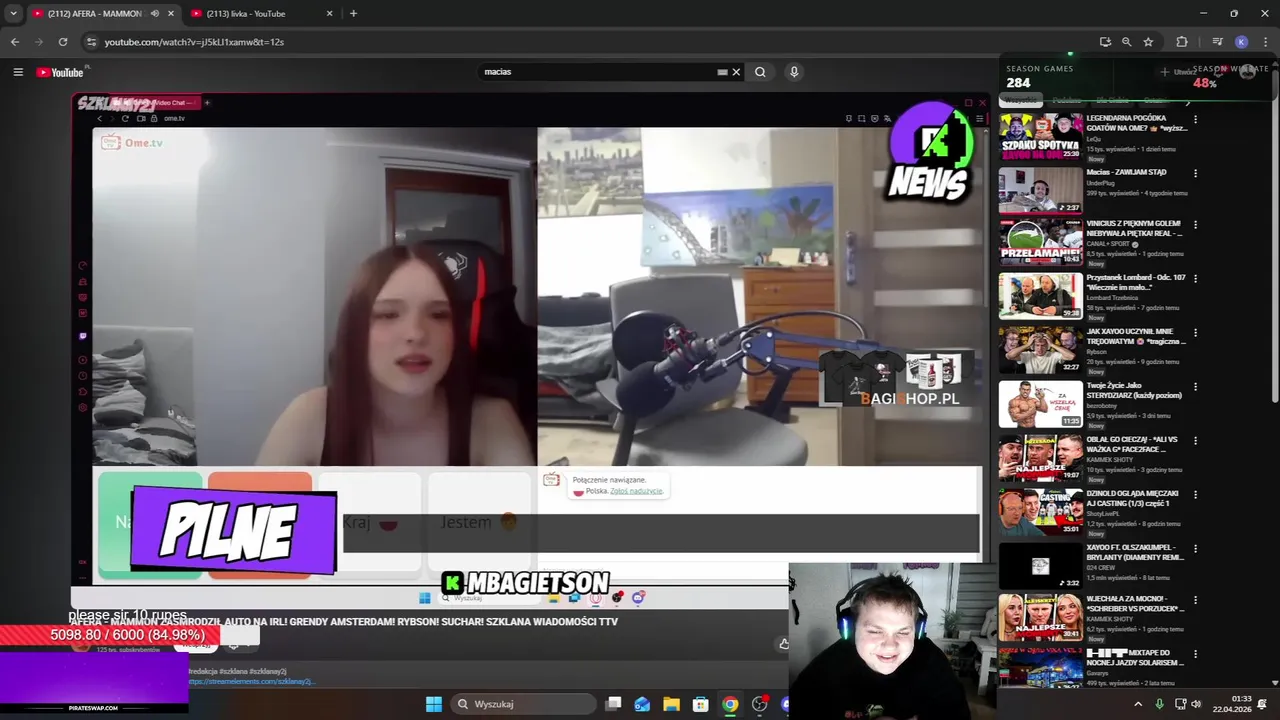Open options menu for 'OBLAŁ GO CIECZĄ' video
Image resolution: width=1280 pixels, height=720 pixels.
pyautogui.click(x=1195, y=442)
